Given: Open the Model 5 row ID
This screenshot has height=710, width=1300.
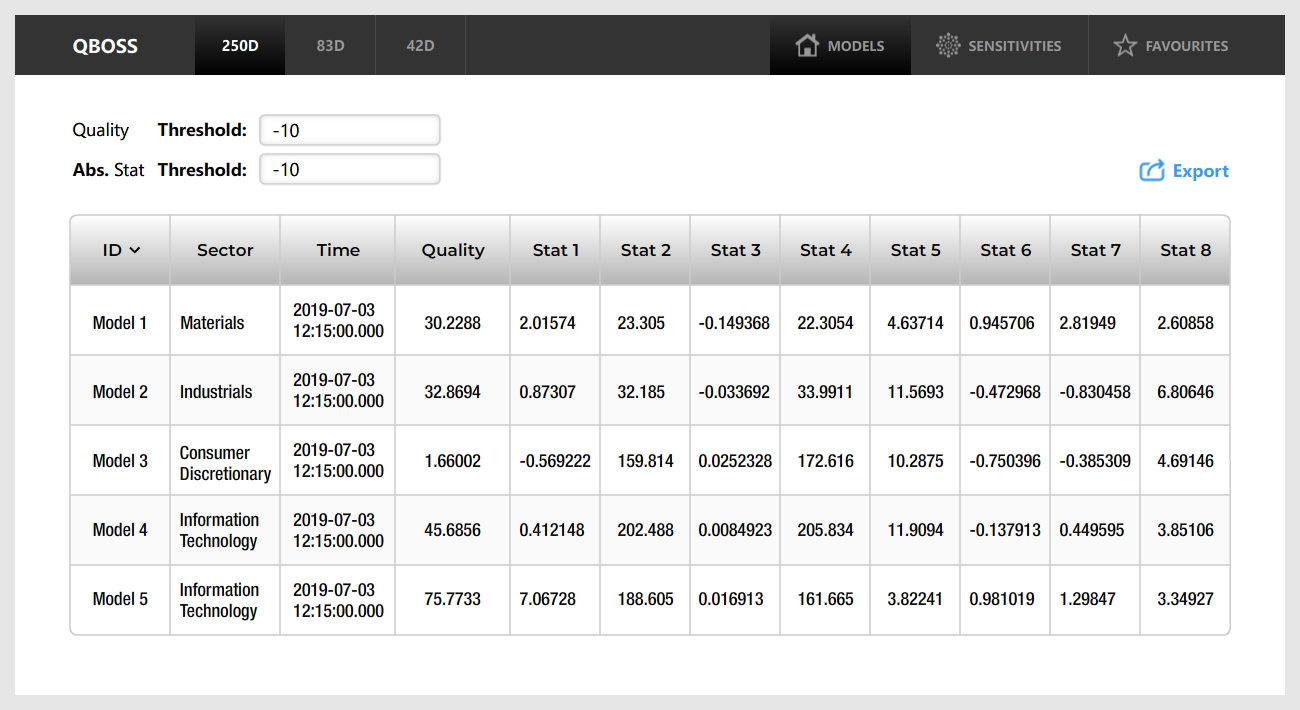Looking at the screenshot, I should click(120, 599).
